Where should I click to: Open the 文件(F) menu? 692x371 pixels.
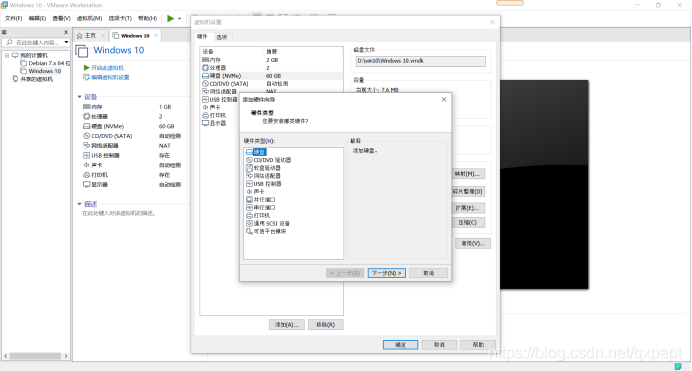(13, 19)
